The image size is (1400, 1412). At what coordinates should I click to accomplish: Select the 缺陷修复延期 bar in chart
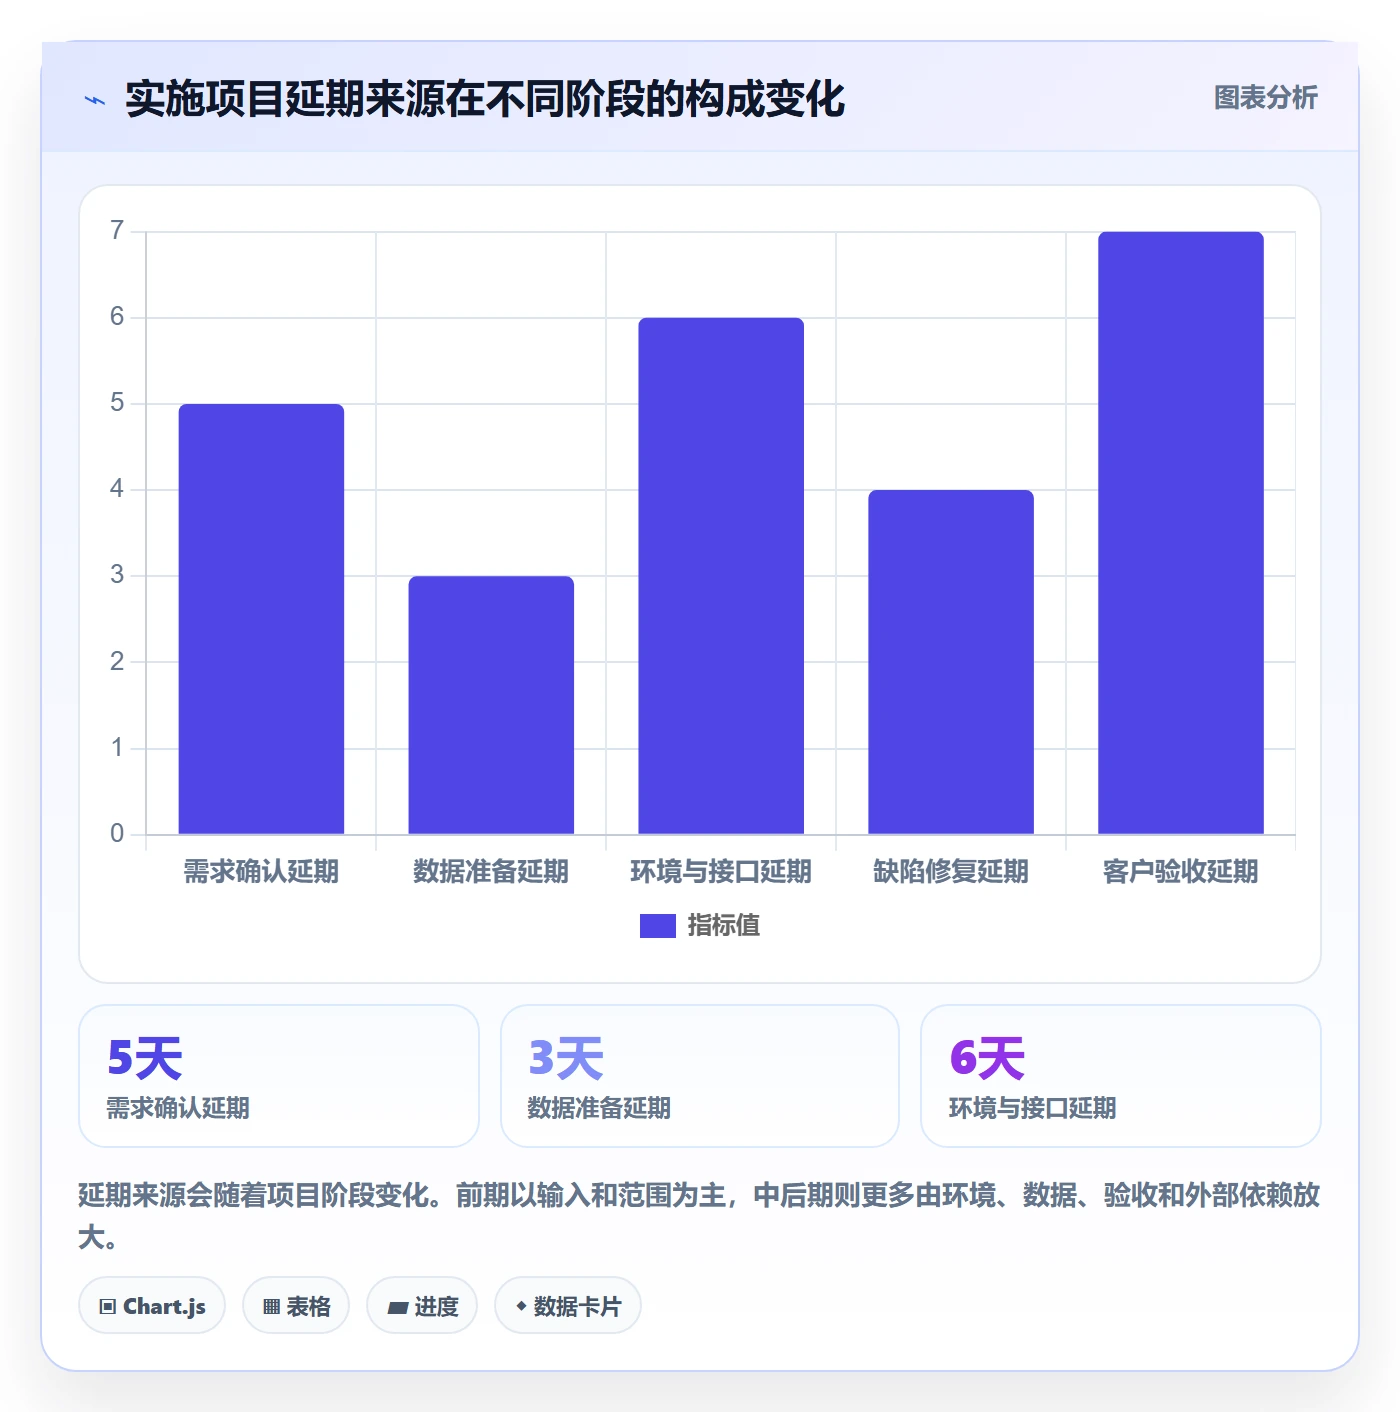(951, 662)
